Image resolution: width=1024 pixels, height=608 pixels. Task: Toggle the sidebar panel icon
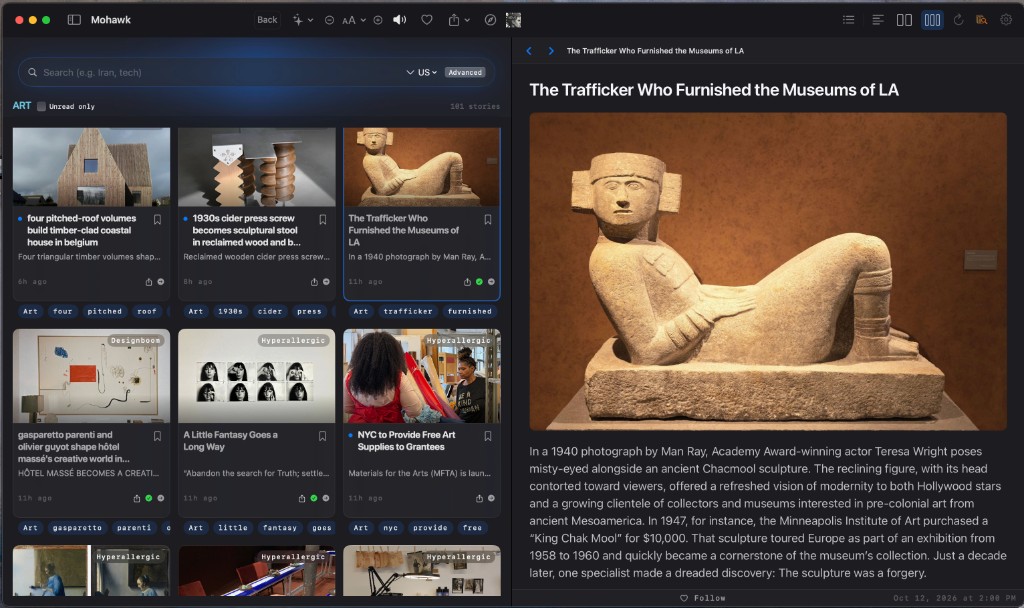(x=74, y=20)
